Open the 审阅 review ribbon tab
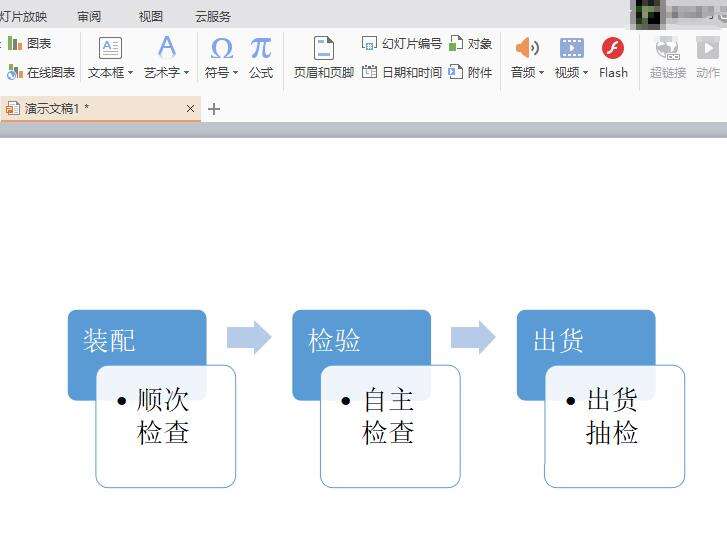Image resolution: width=727 pixels, height=550 pixels. (x=89, y=17)
